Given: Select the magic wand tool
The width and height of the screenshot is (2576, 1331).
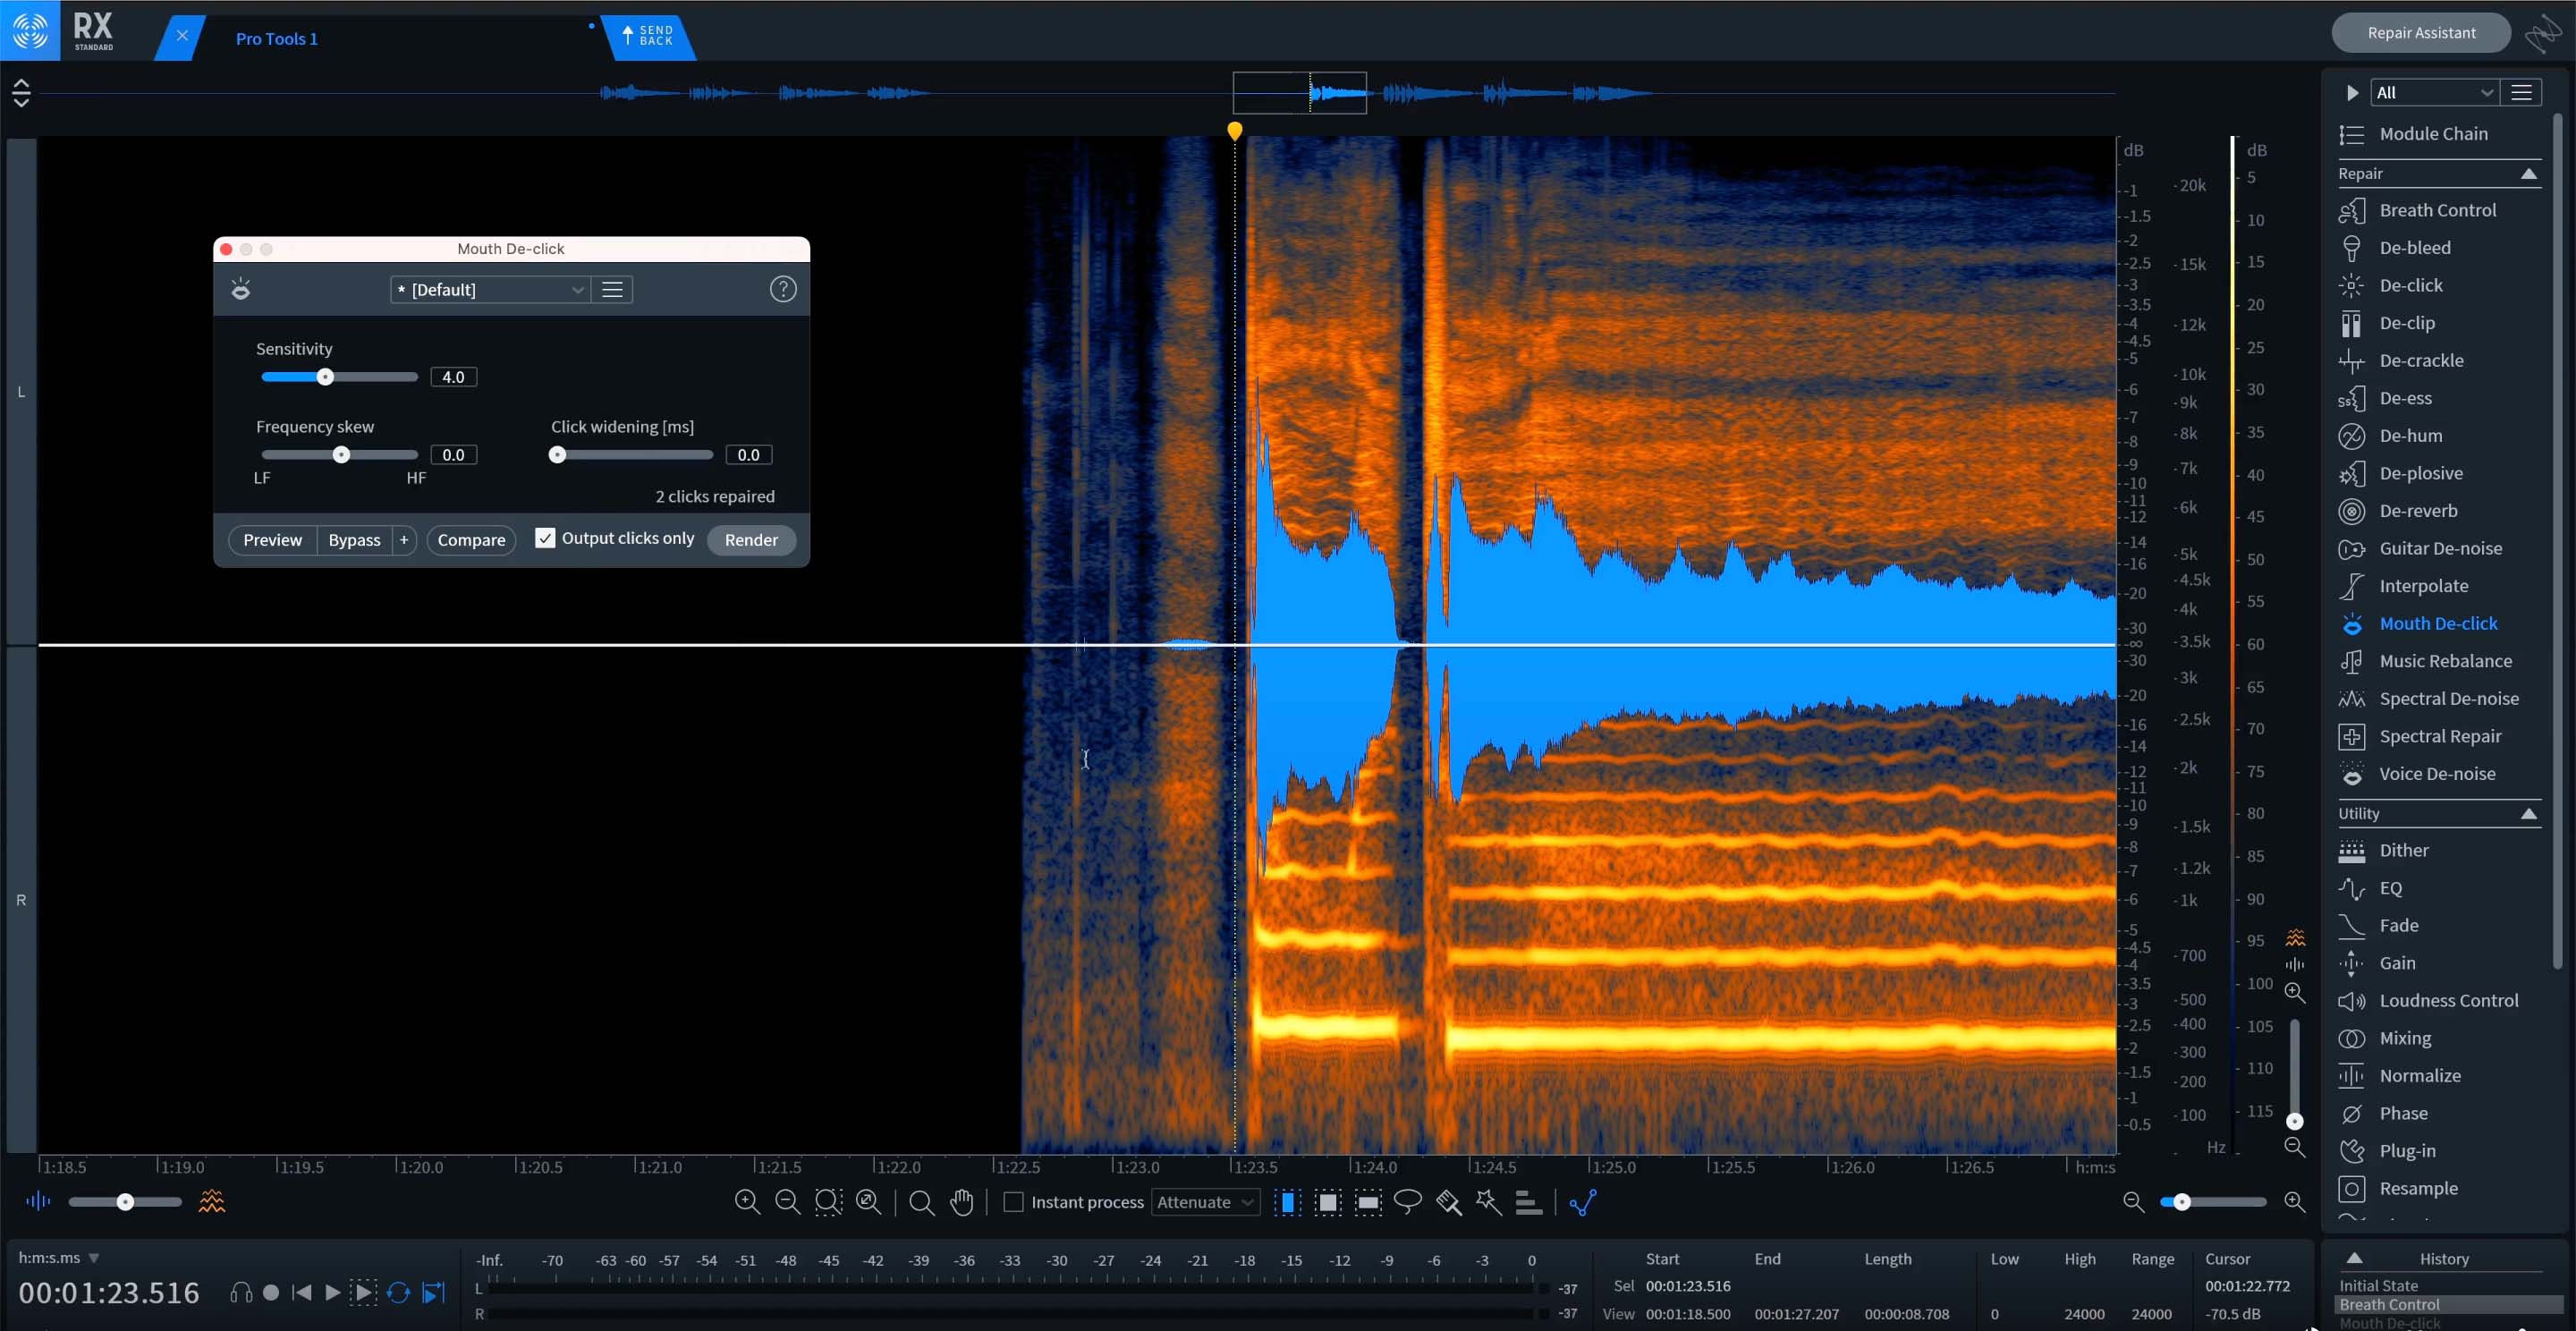Looking at the screenshot, I should tap(1488, 1202).
